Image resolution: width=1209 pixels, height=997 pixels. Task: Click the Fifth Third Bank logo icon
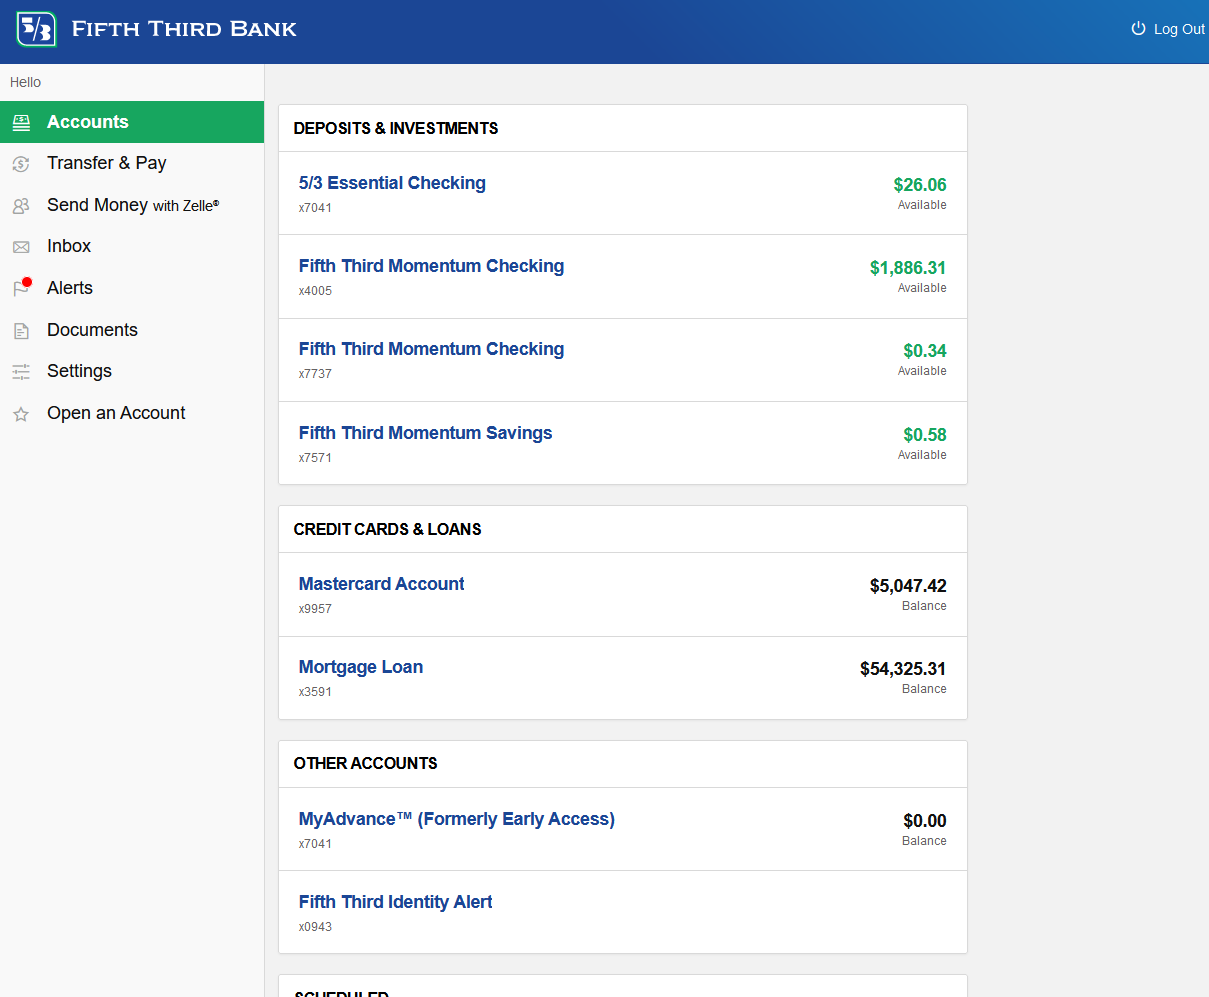point(37,29)
